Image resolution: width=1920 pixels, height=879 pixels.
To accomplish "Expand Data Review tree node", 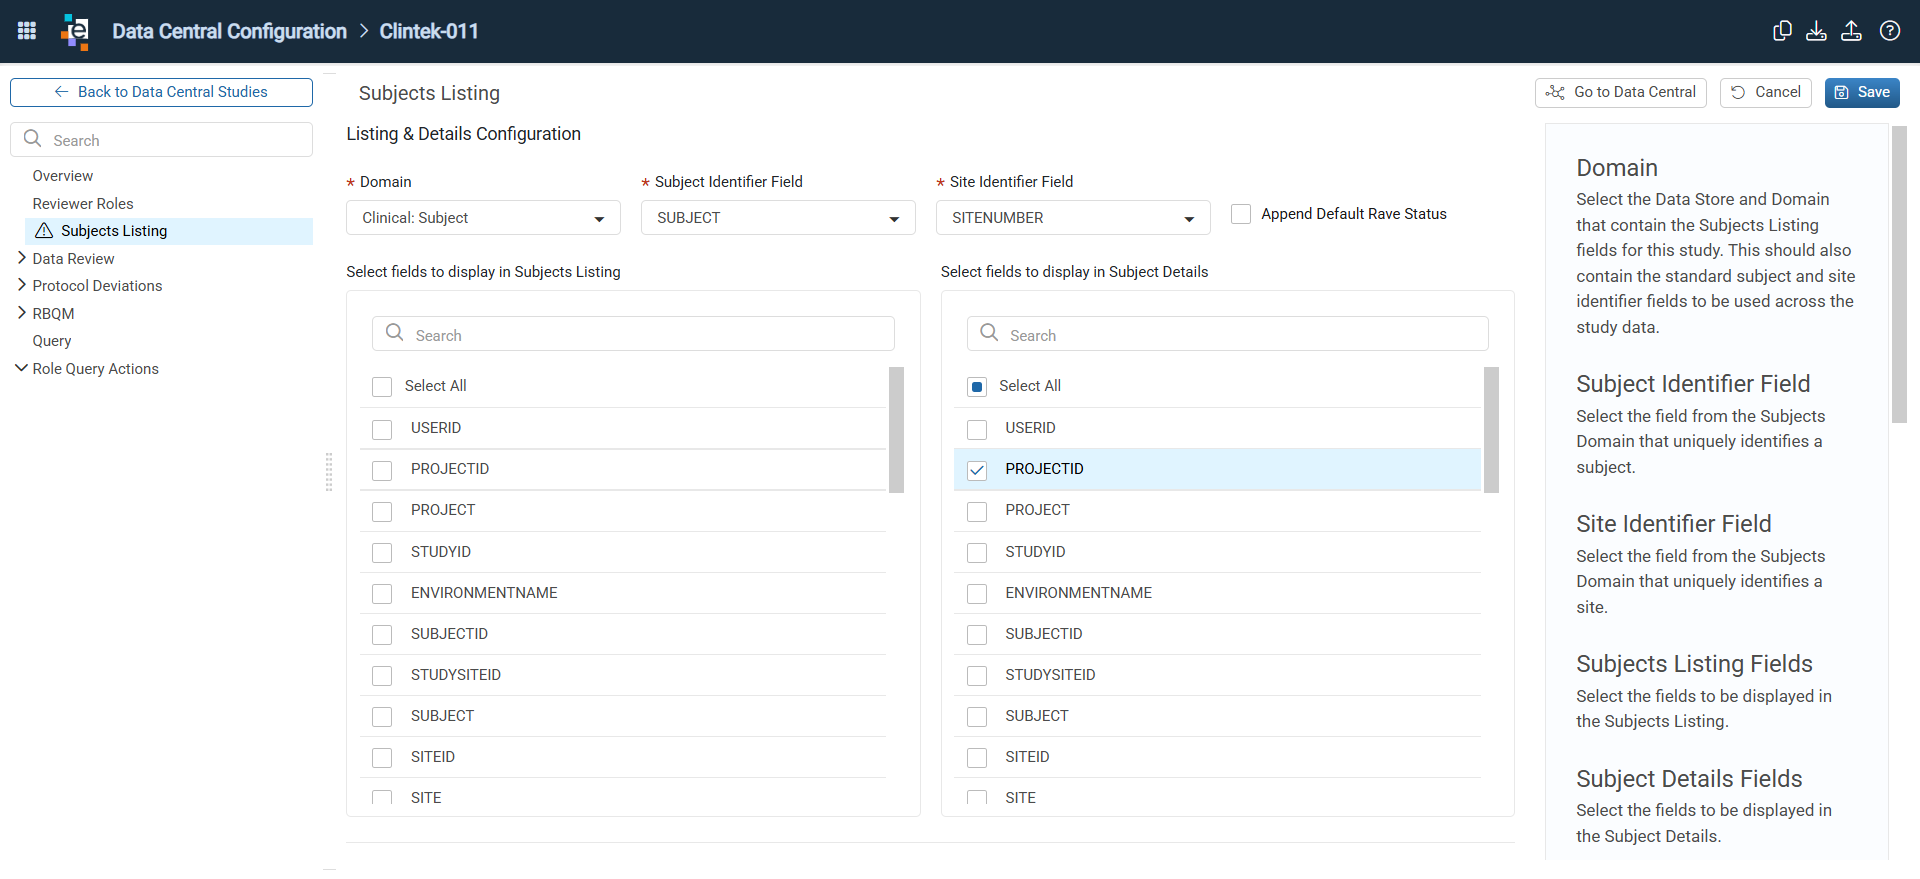I will (22, 258).
